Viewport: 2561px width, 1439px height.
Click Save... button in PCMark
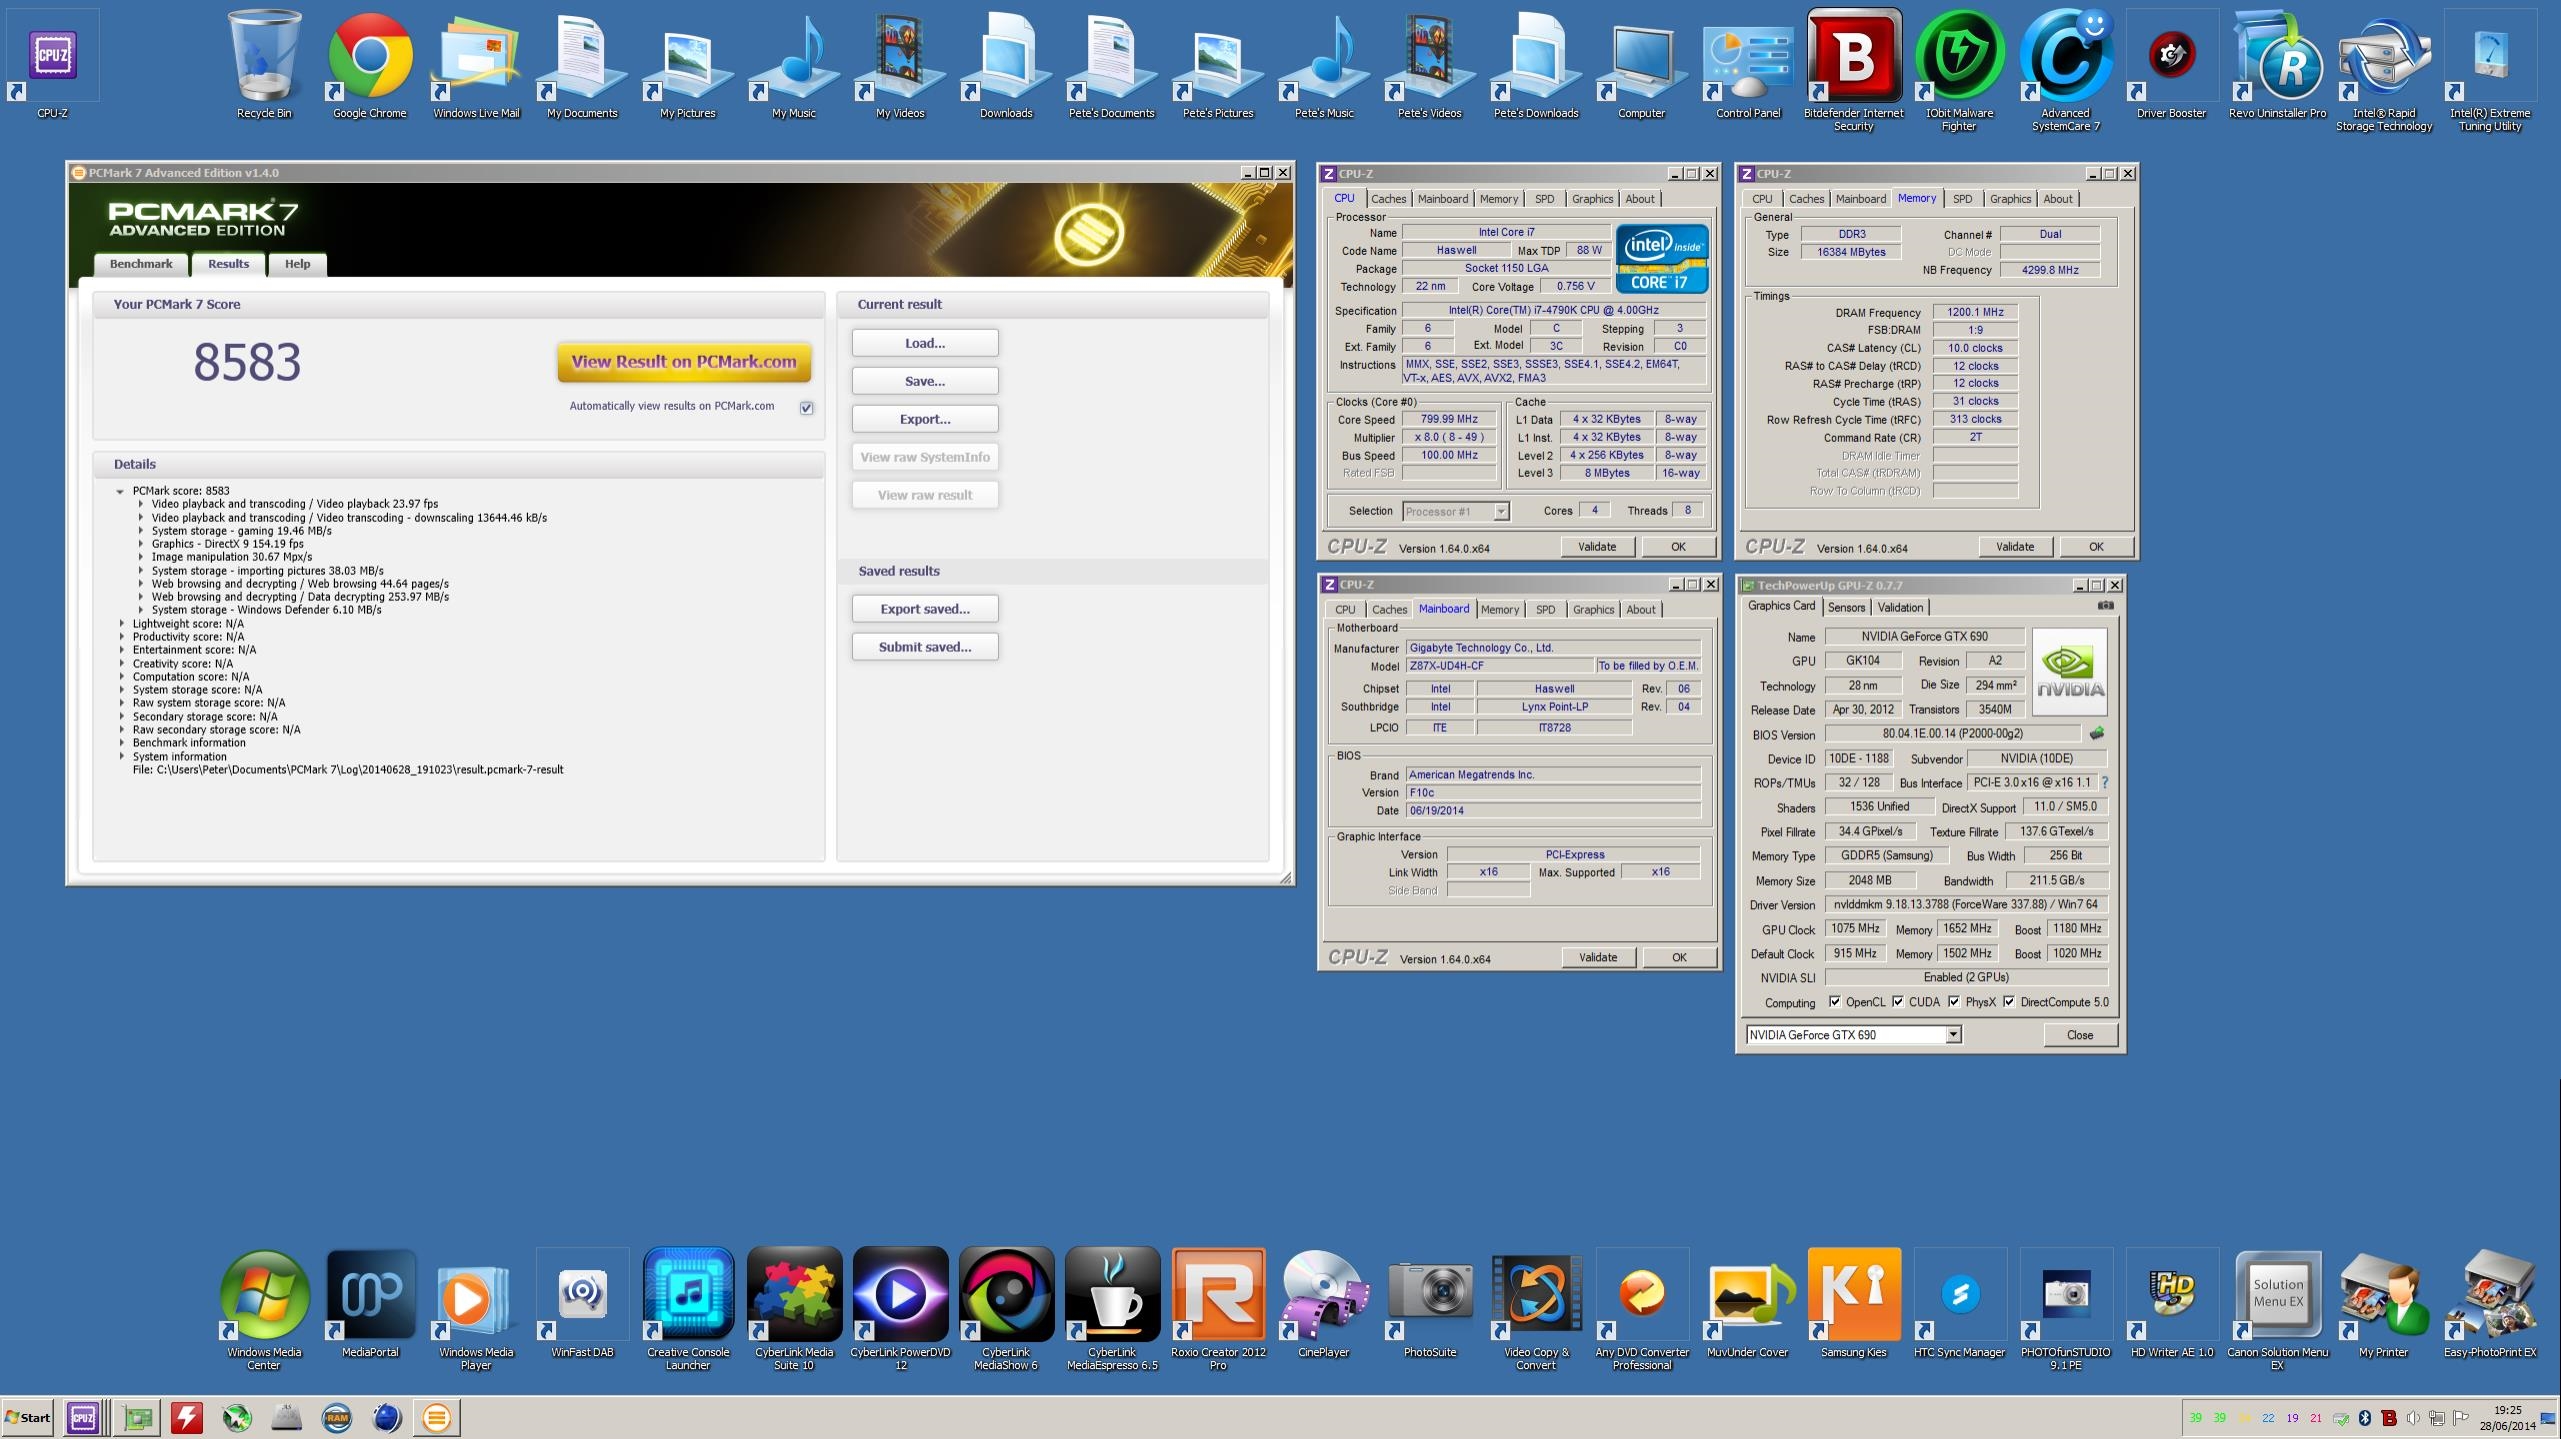click(x=925, y=381)
